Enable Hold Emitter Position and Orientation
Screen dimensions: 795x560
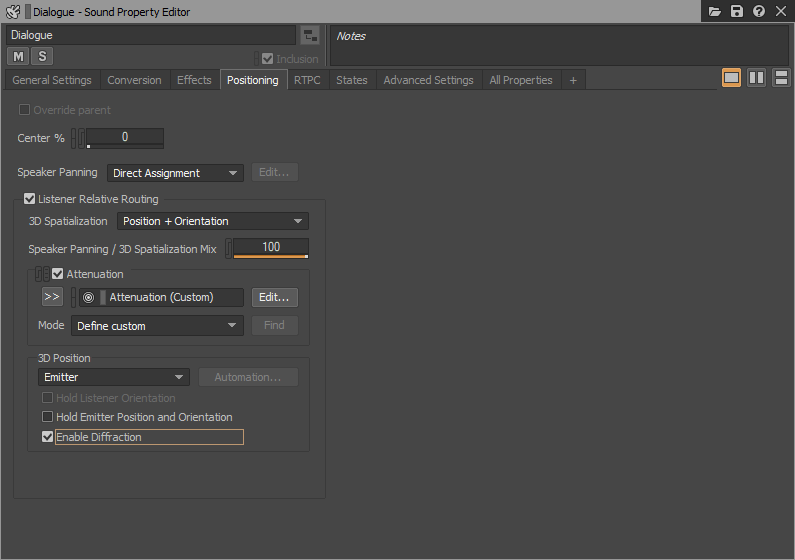[x=47, y=417]
